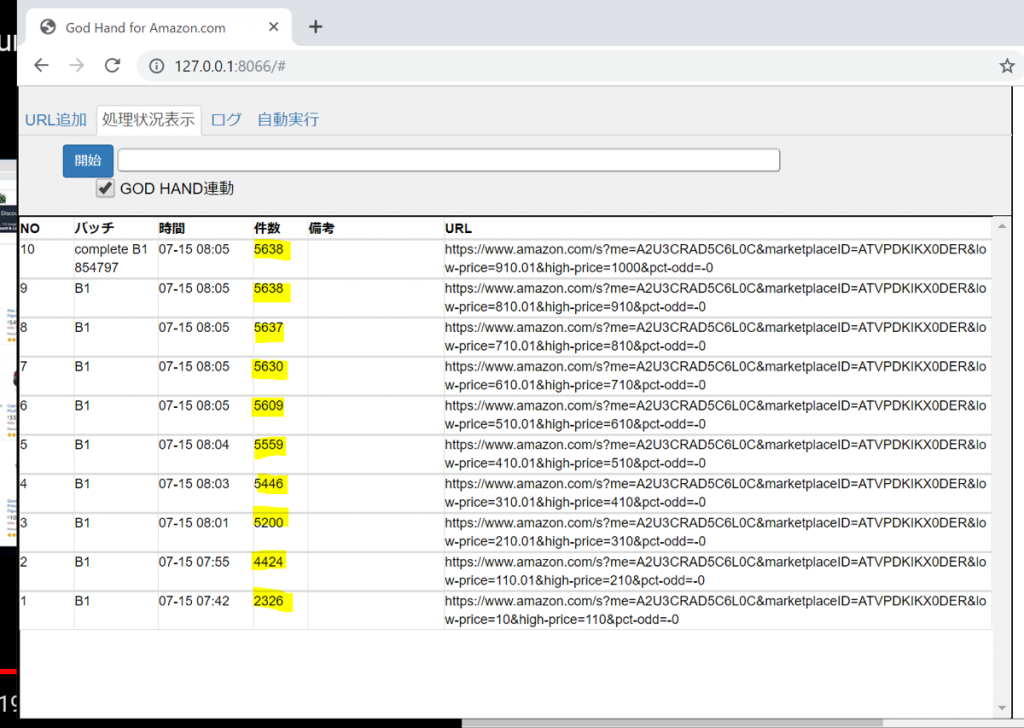Reload the page with refresh icon
The image size is (1024, 728).
coord(112,65)
